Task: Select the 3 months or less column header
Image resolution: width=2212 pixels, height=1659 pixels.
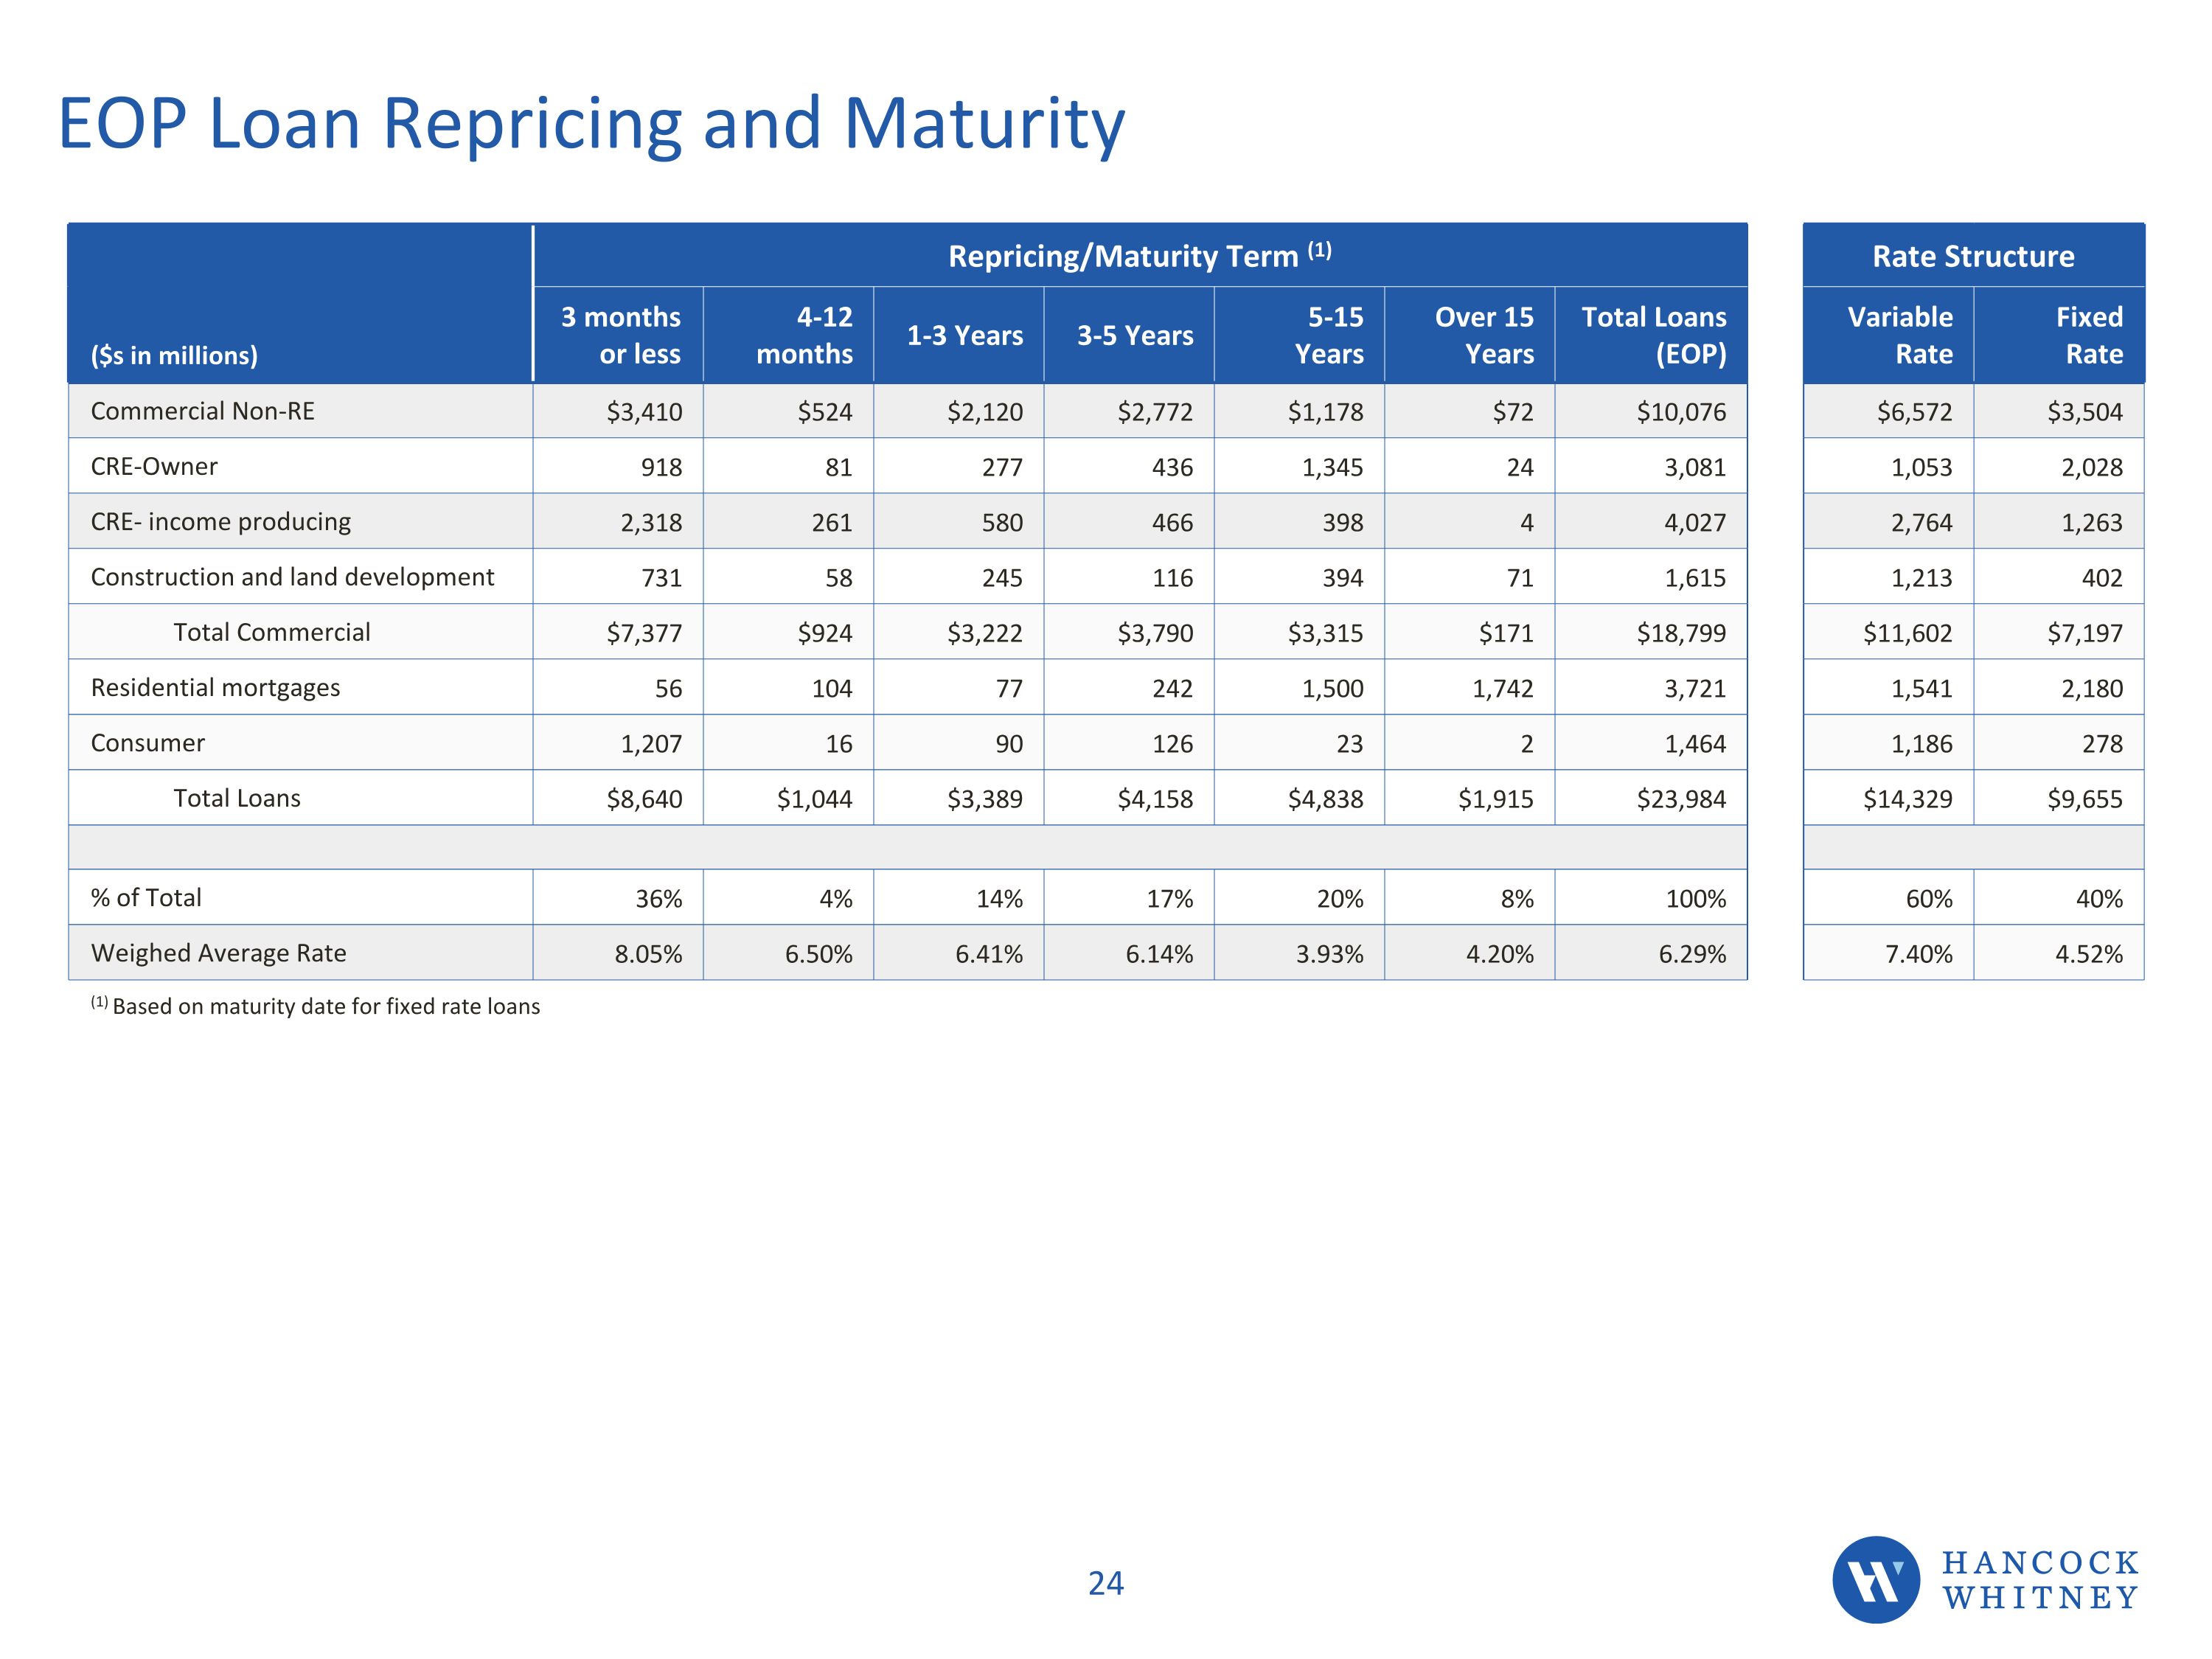Action: tap(620, 335)
